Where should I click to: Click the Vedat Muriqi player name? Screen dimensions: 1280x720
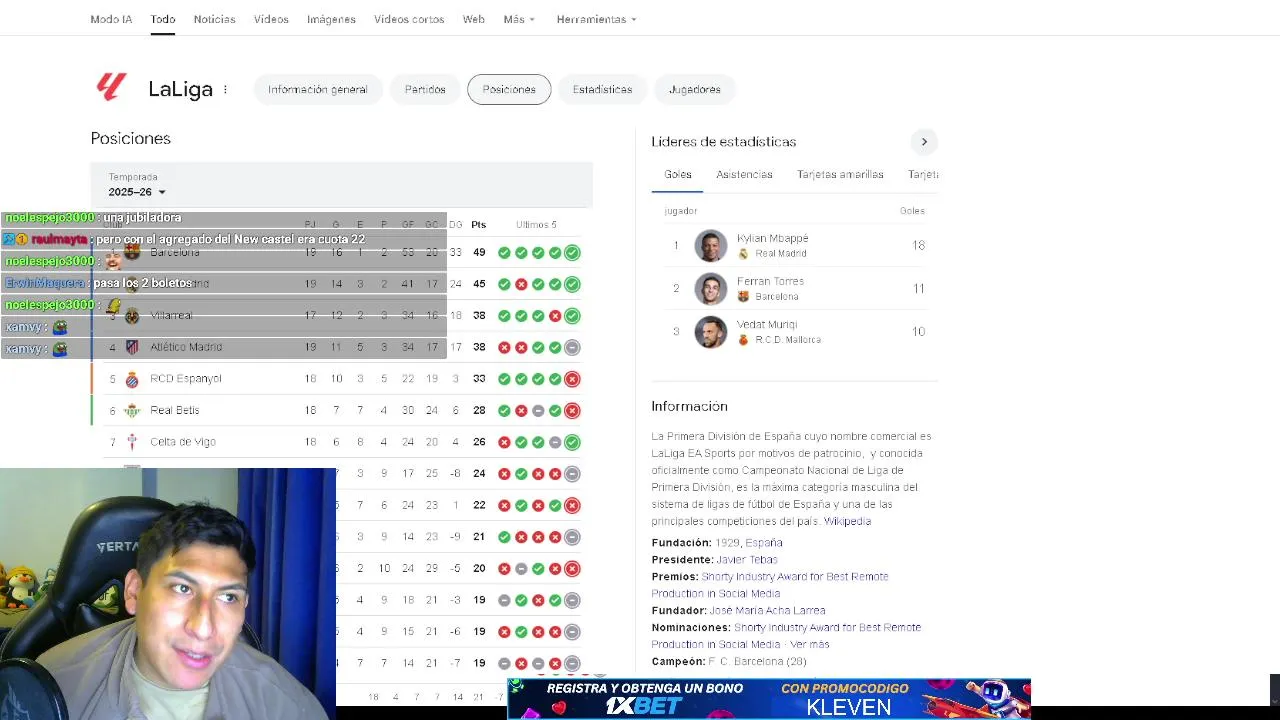click(767, 324)
